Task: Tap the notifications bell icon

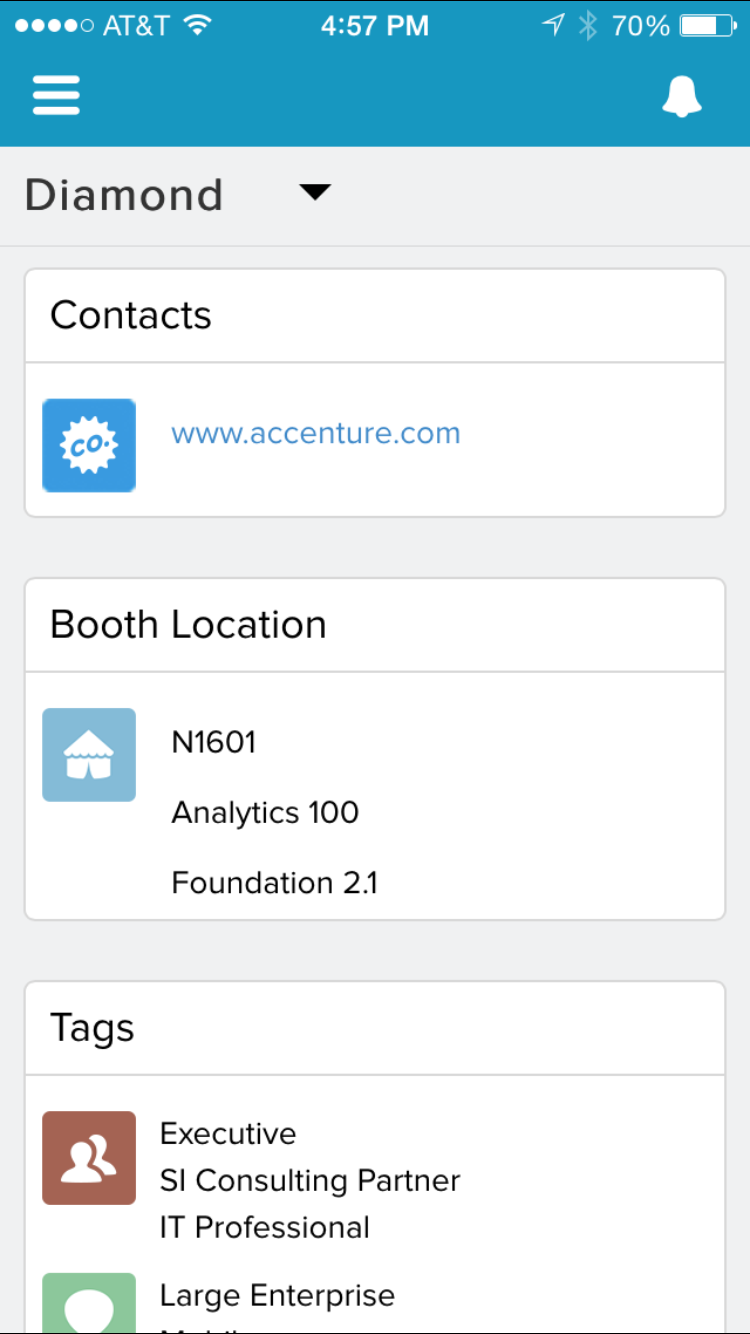Action: [x=682, y=97]
